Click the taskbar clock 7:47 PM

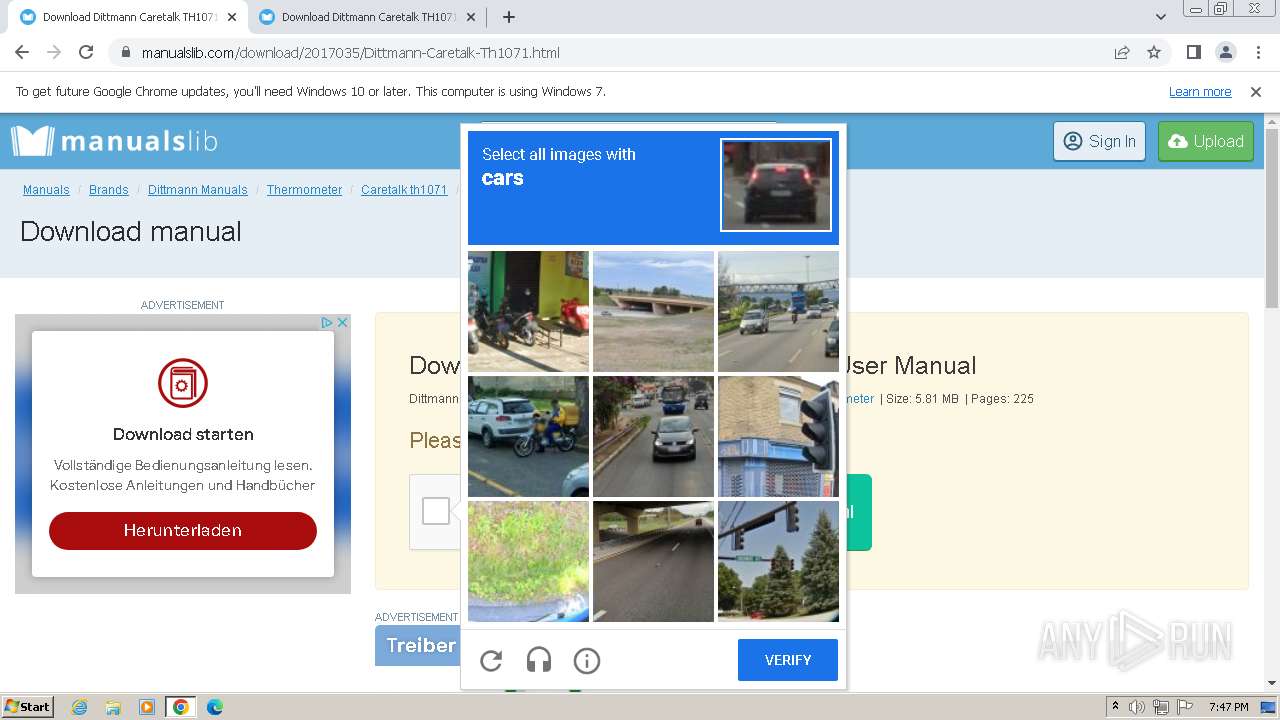(x=1228, y=707)
